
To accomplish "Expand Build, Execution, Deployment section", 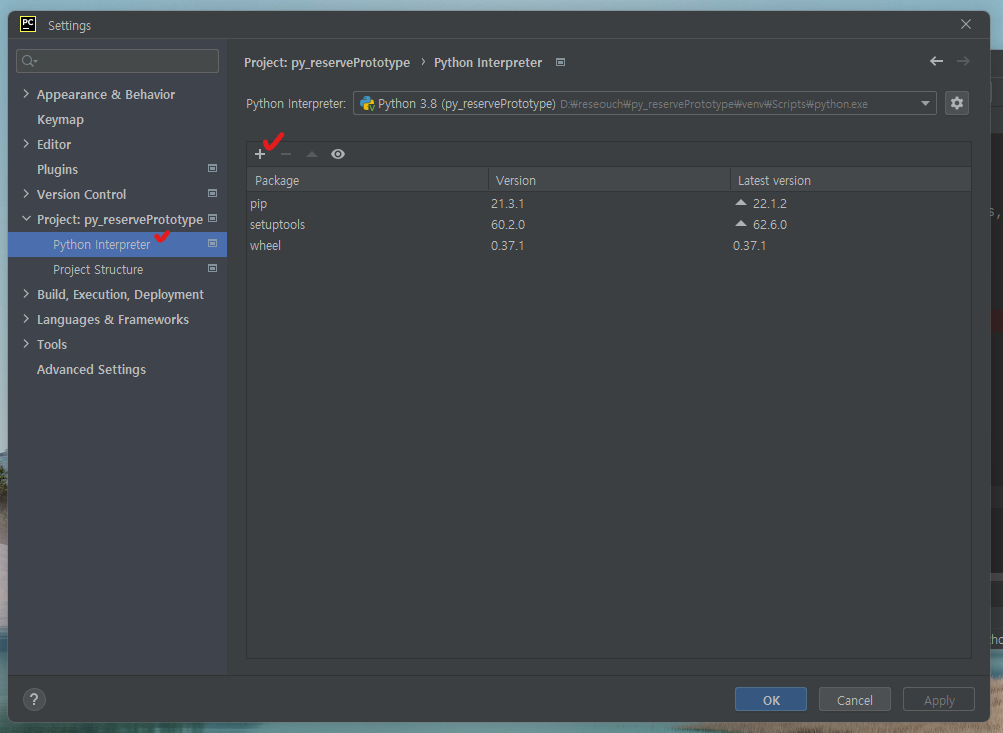I will [x=26, y=294].
